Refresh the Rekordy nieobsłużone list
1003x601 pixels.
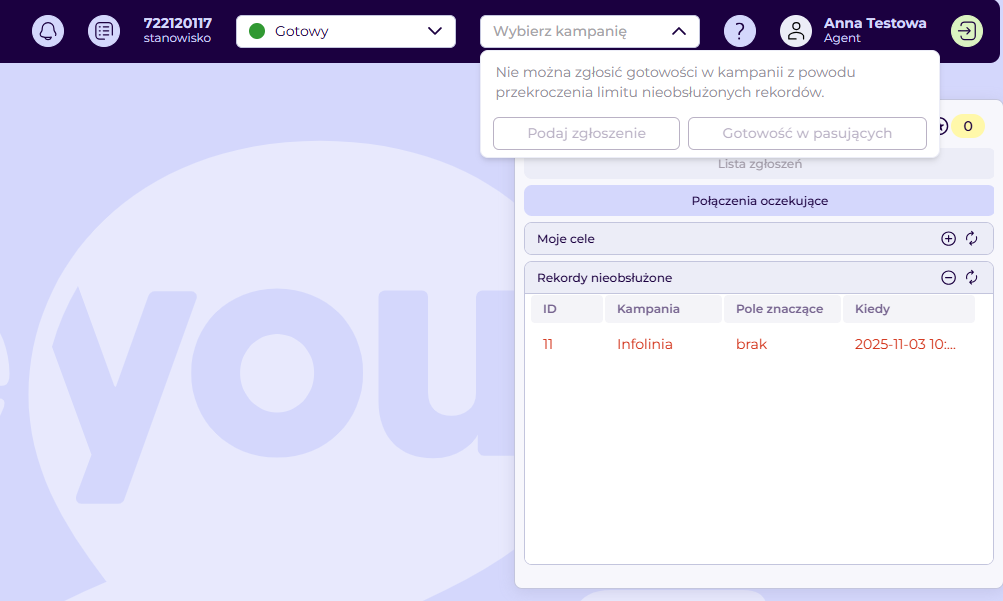tap(972, 277)
